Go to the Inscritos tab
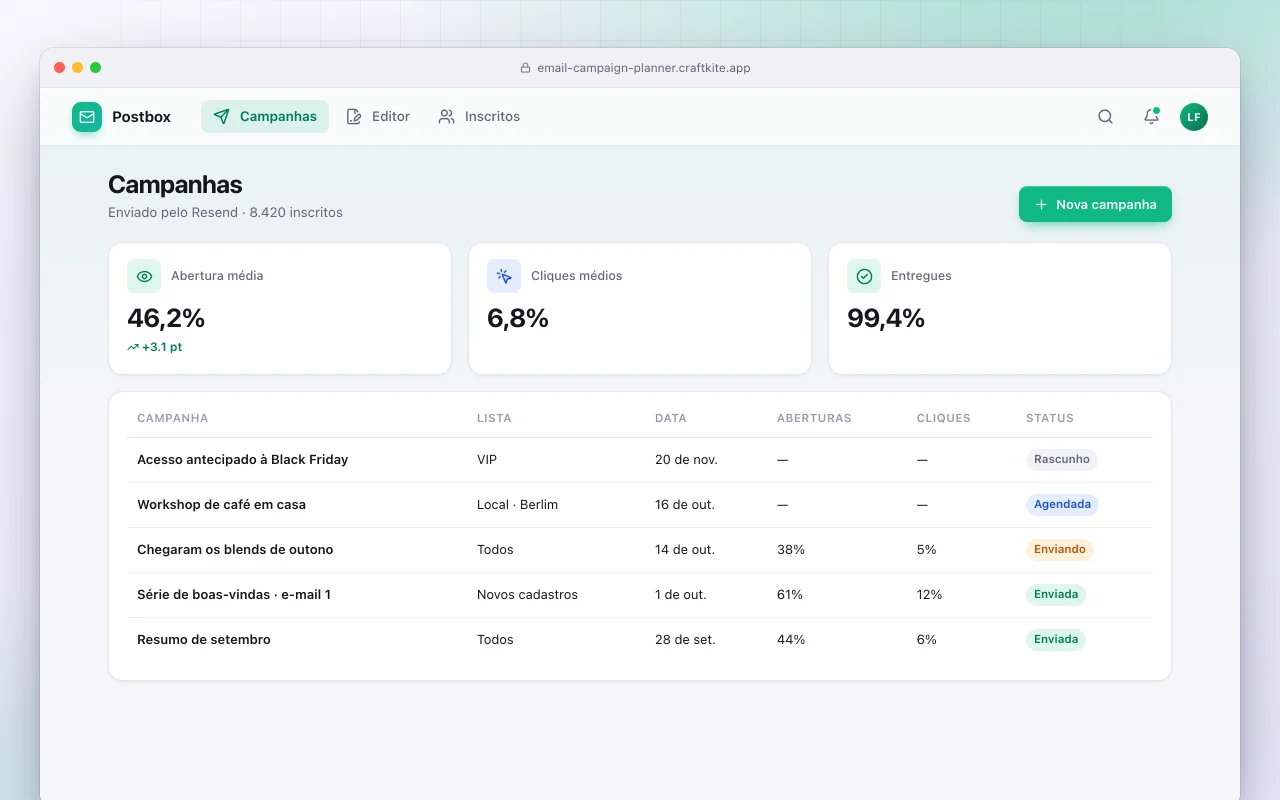The image size is (1280, 800). click(x=479, y=117)
